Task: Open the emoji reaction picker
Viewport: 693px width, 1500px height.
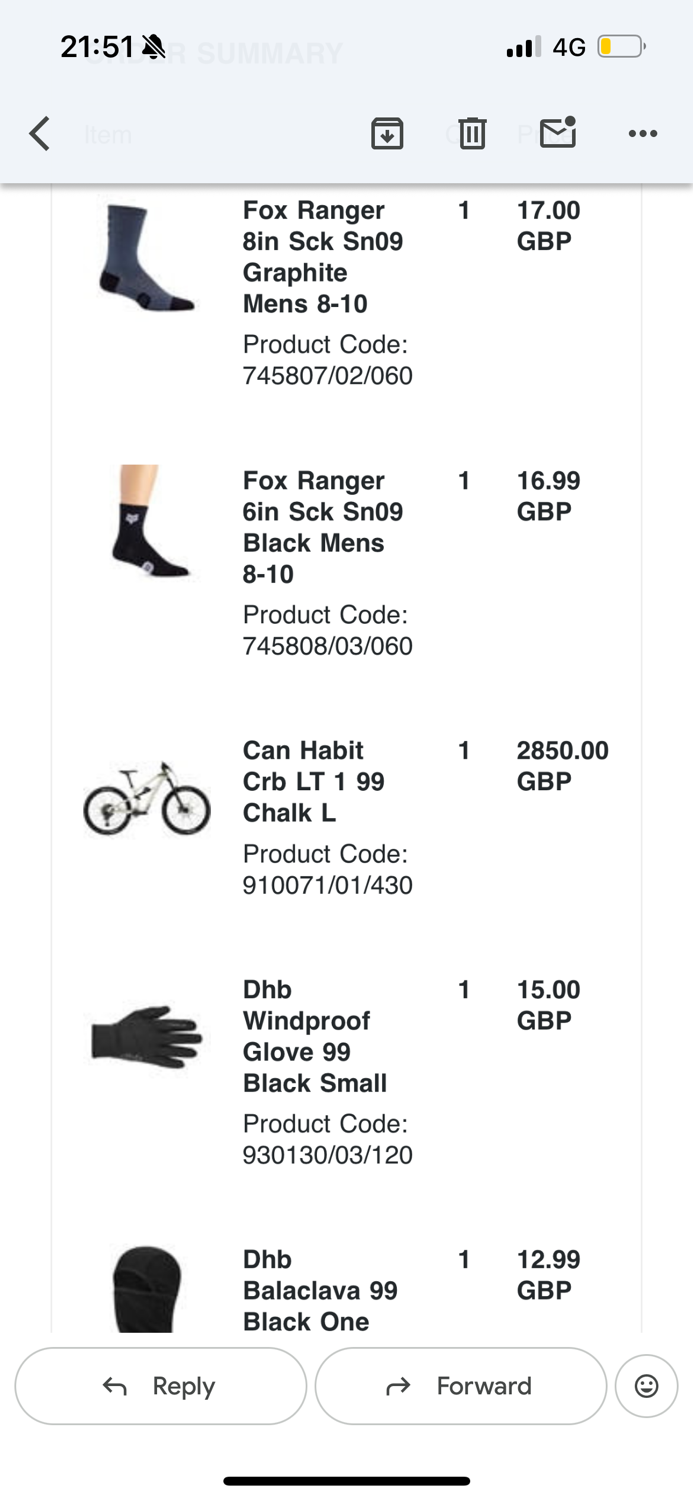Action: click(647, 1385)
